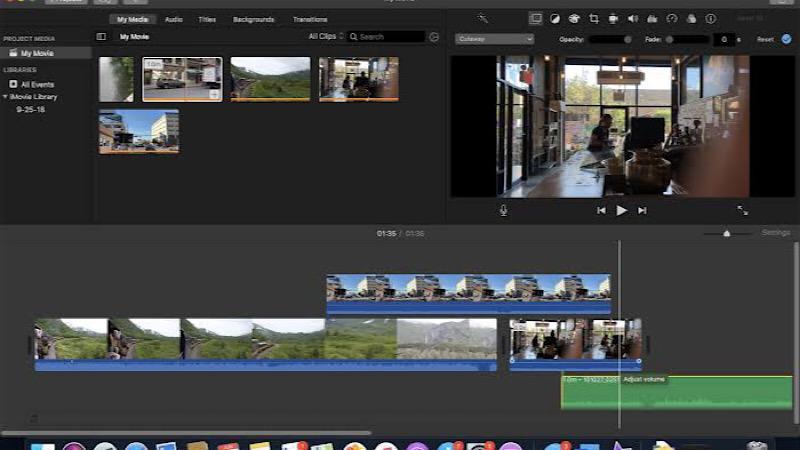Click the All Events star icon

(13, 84)
